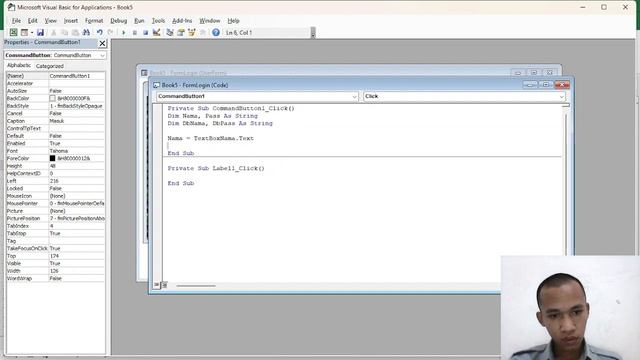Viewport: 640px width, 360px height.
Task: Open the Run menu
Action: point(139,20)
